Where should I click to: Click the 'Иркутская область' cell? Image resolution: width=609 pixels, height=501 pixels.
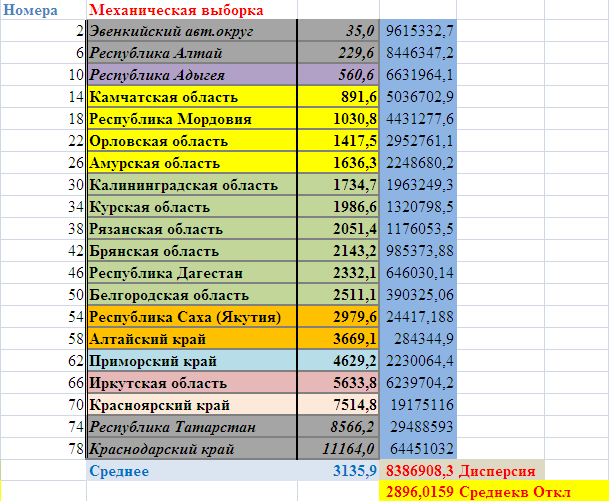pos(192,383)
